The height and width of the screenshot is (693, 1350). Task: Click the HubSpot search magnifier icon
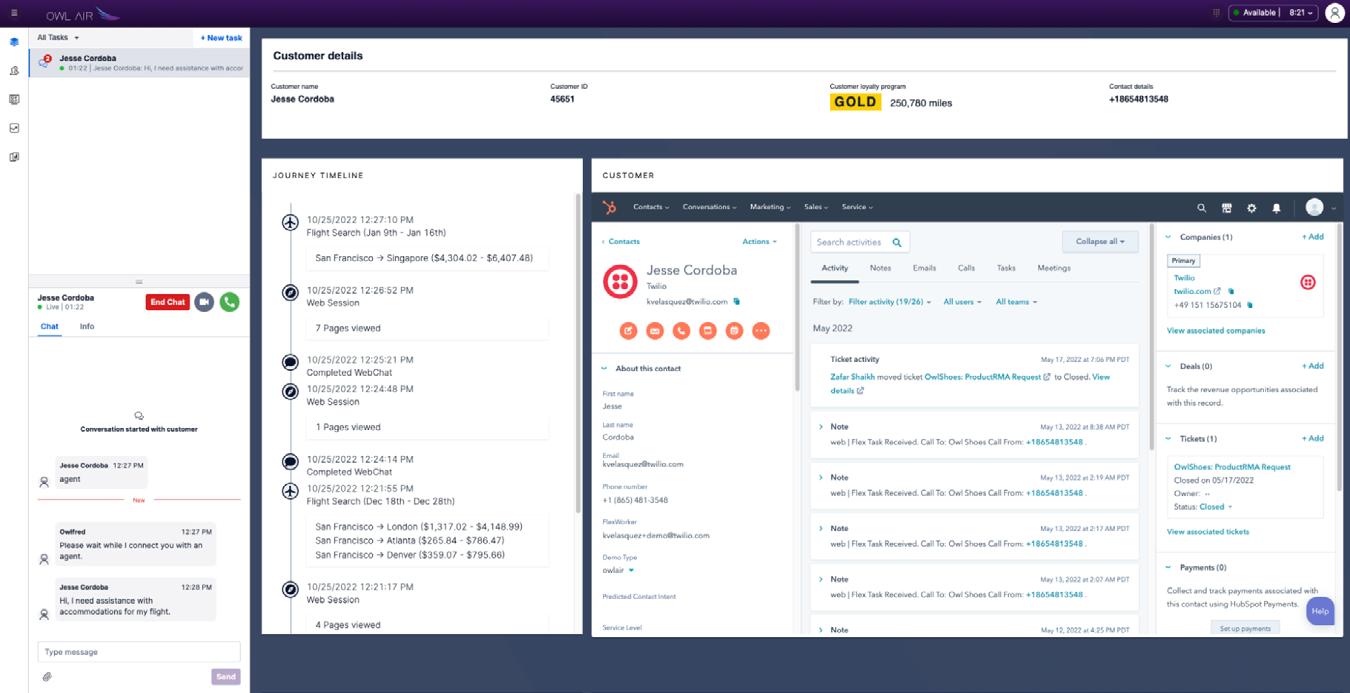click(x=1202, y=208)
